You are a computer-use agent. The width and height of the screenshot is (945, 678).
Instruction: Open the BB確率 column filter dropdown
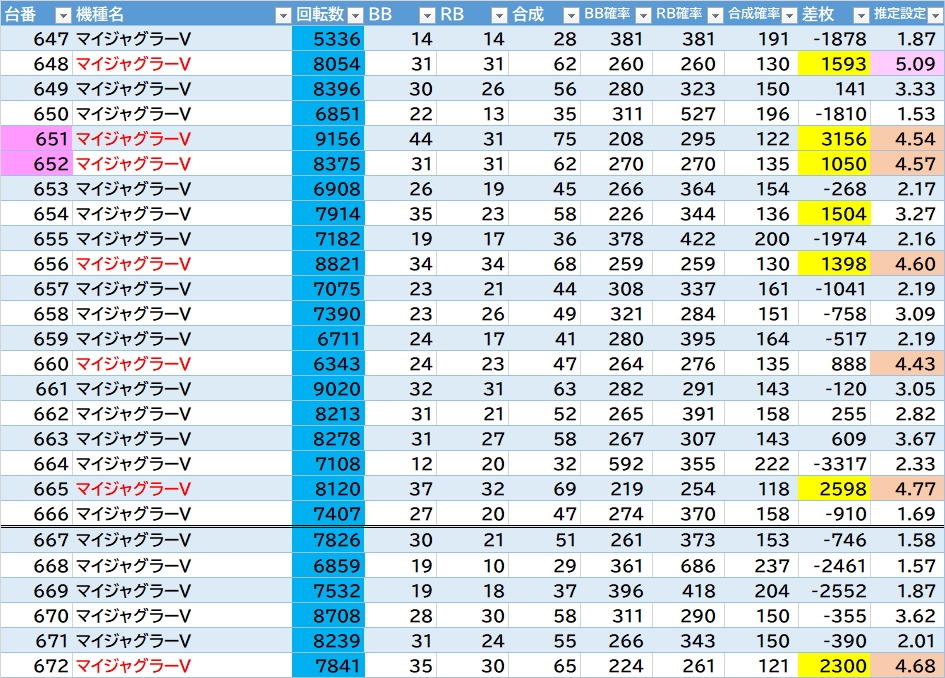[x=643, y=15]
